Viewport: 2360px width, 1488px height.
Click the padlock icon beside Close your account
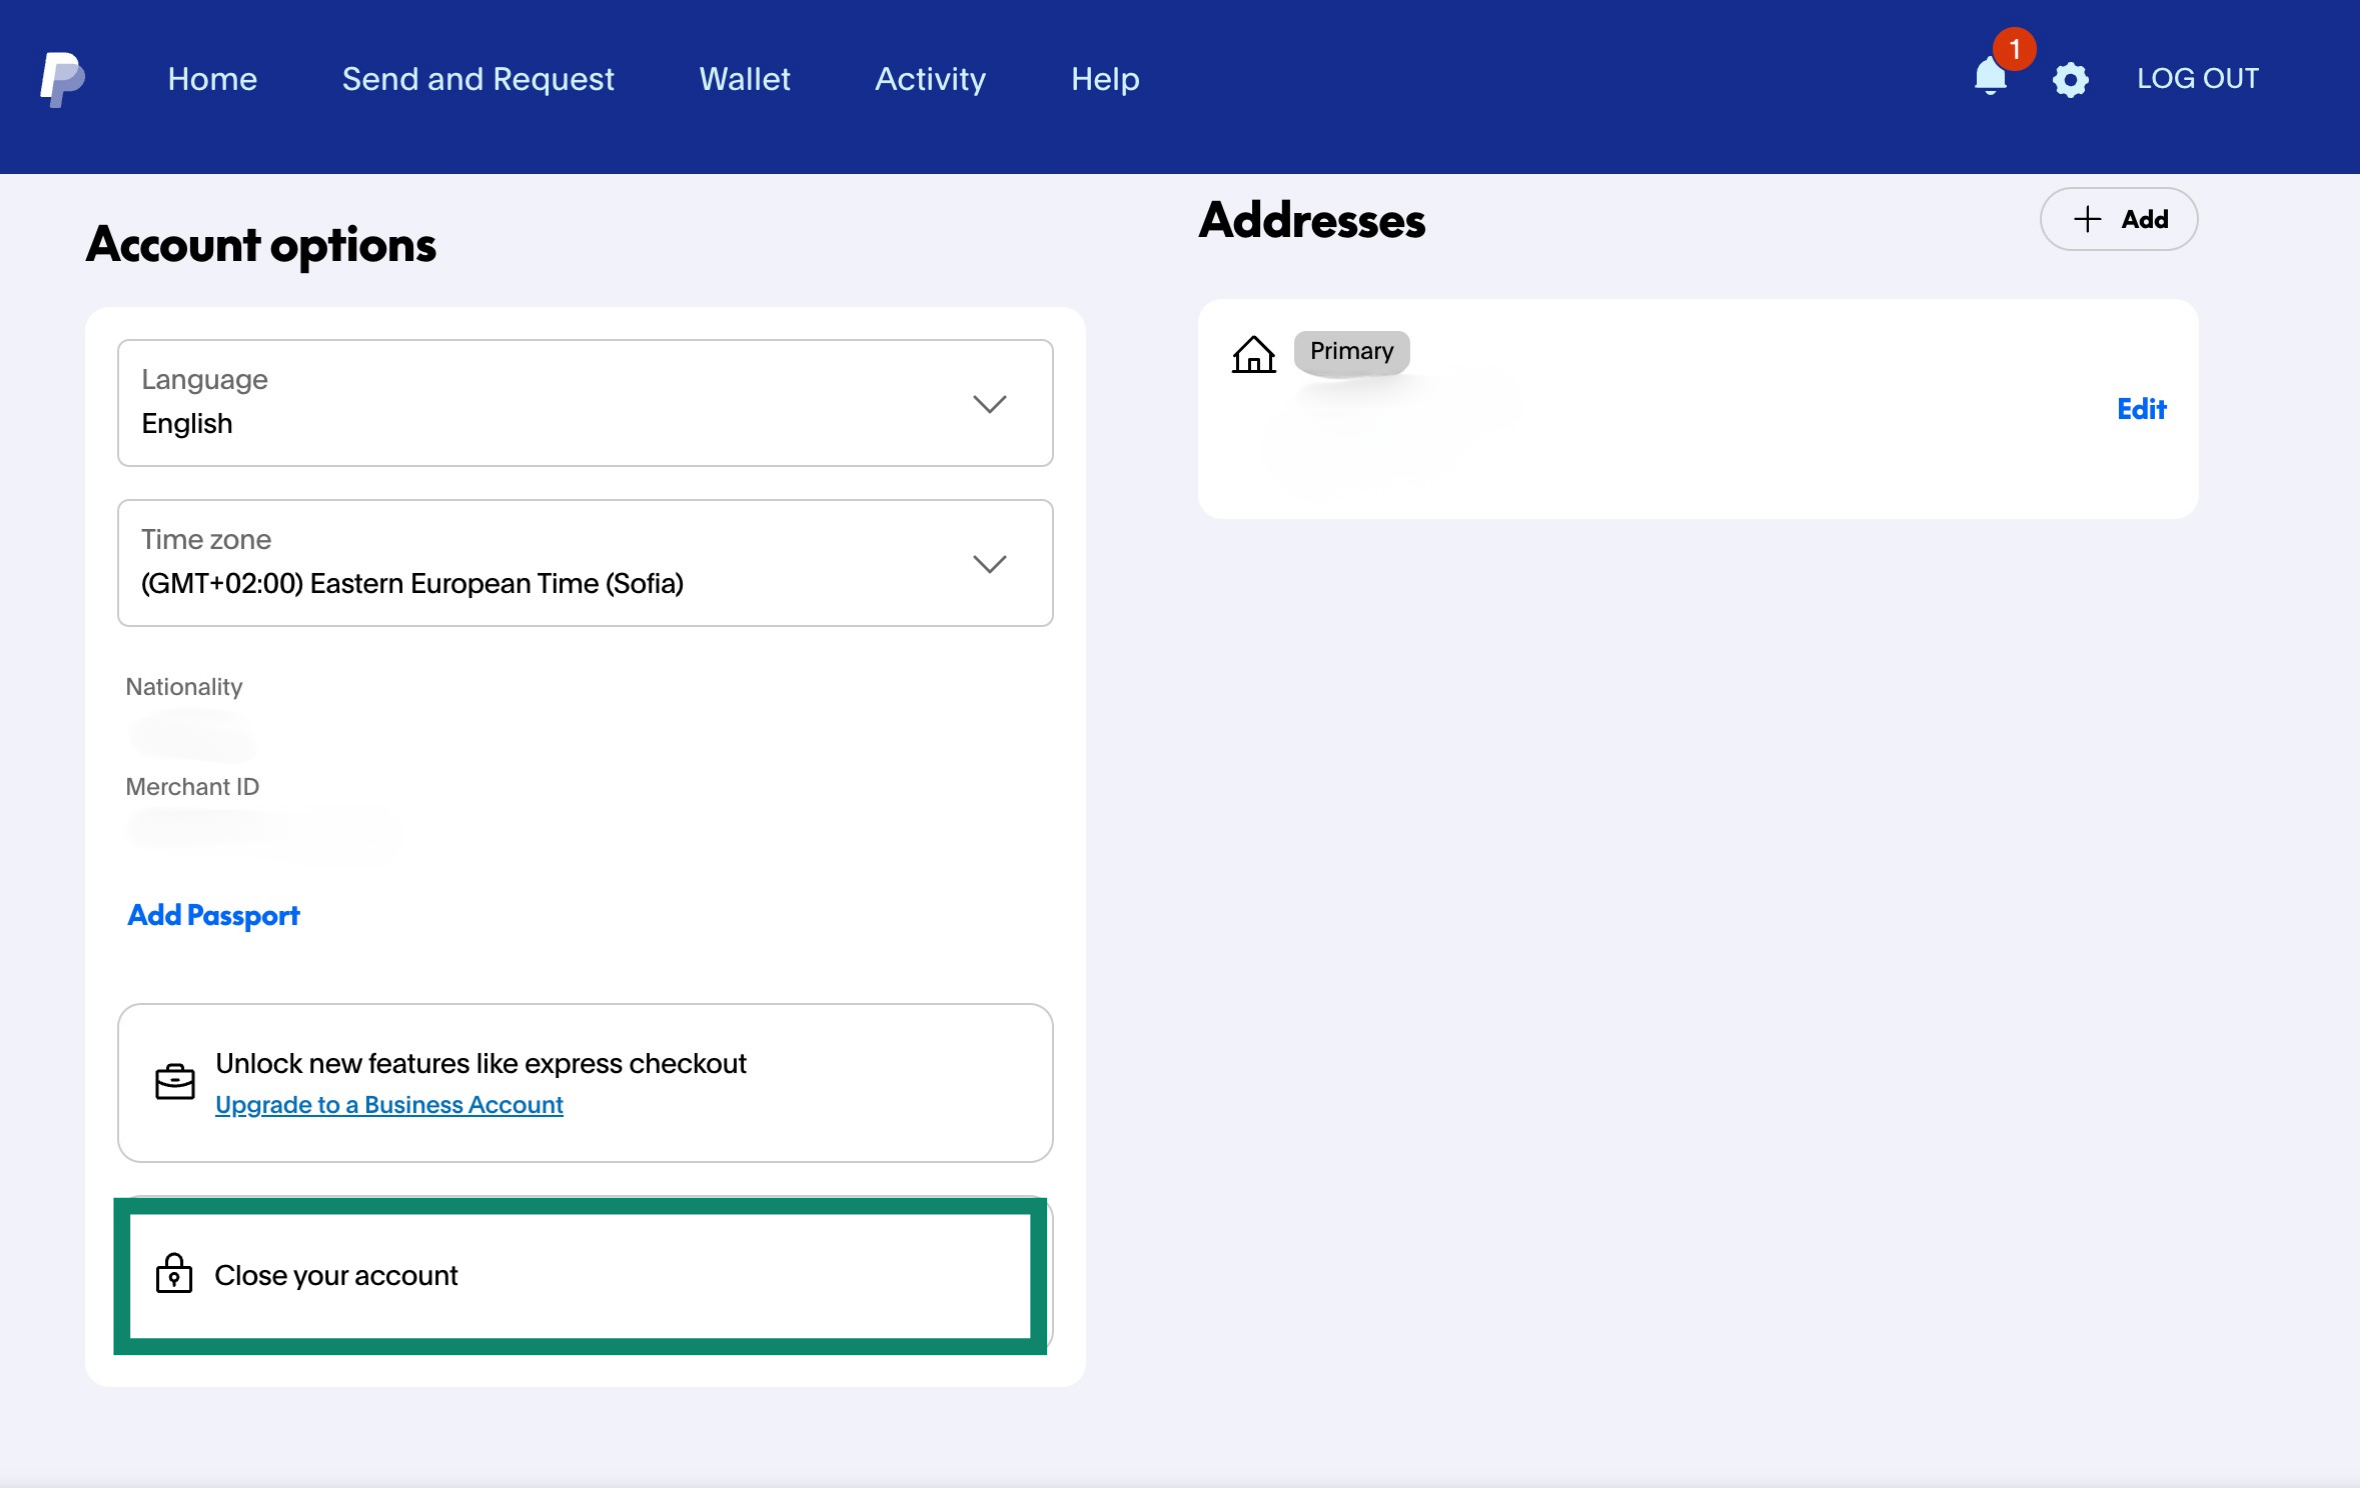click(175, 1274)
